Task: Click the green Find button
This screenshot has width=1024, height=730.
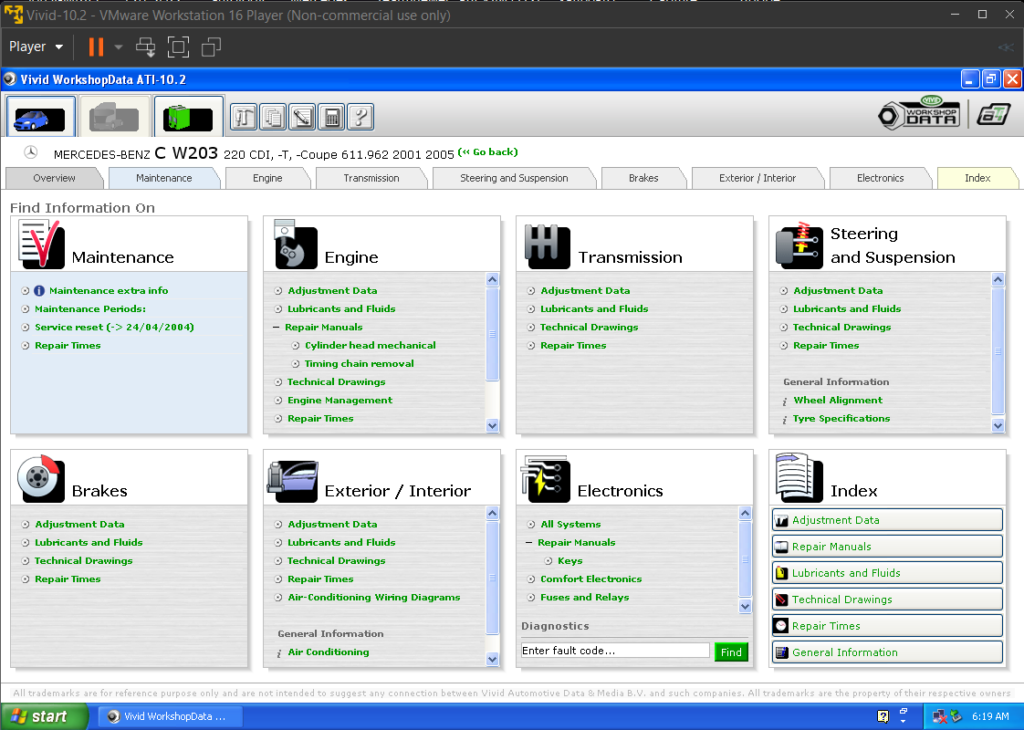Action: click(731, 652)
